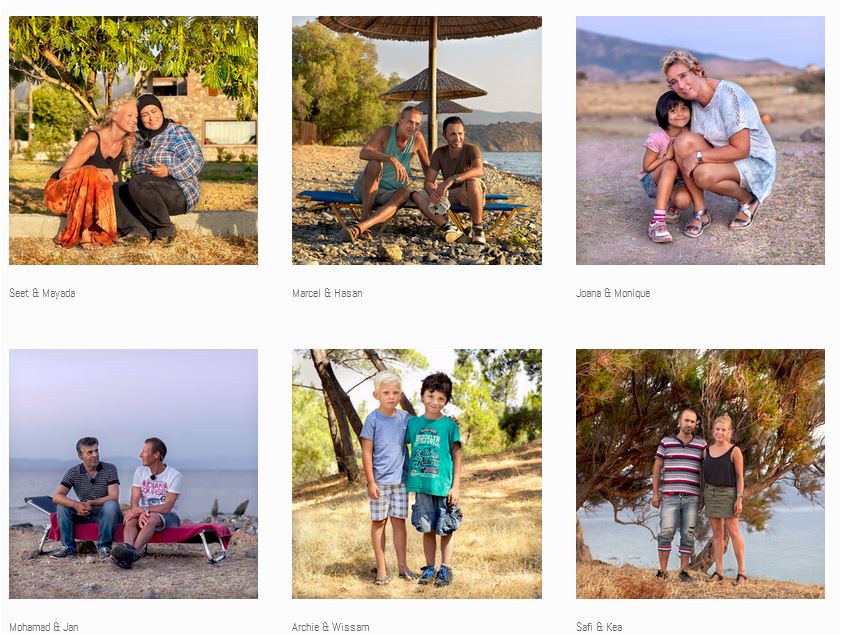Screen dimensions: 841x635
Task: View the image with woman in orange skirt
Action: click(x=133, y=140)
